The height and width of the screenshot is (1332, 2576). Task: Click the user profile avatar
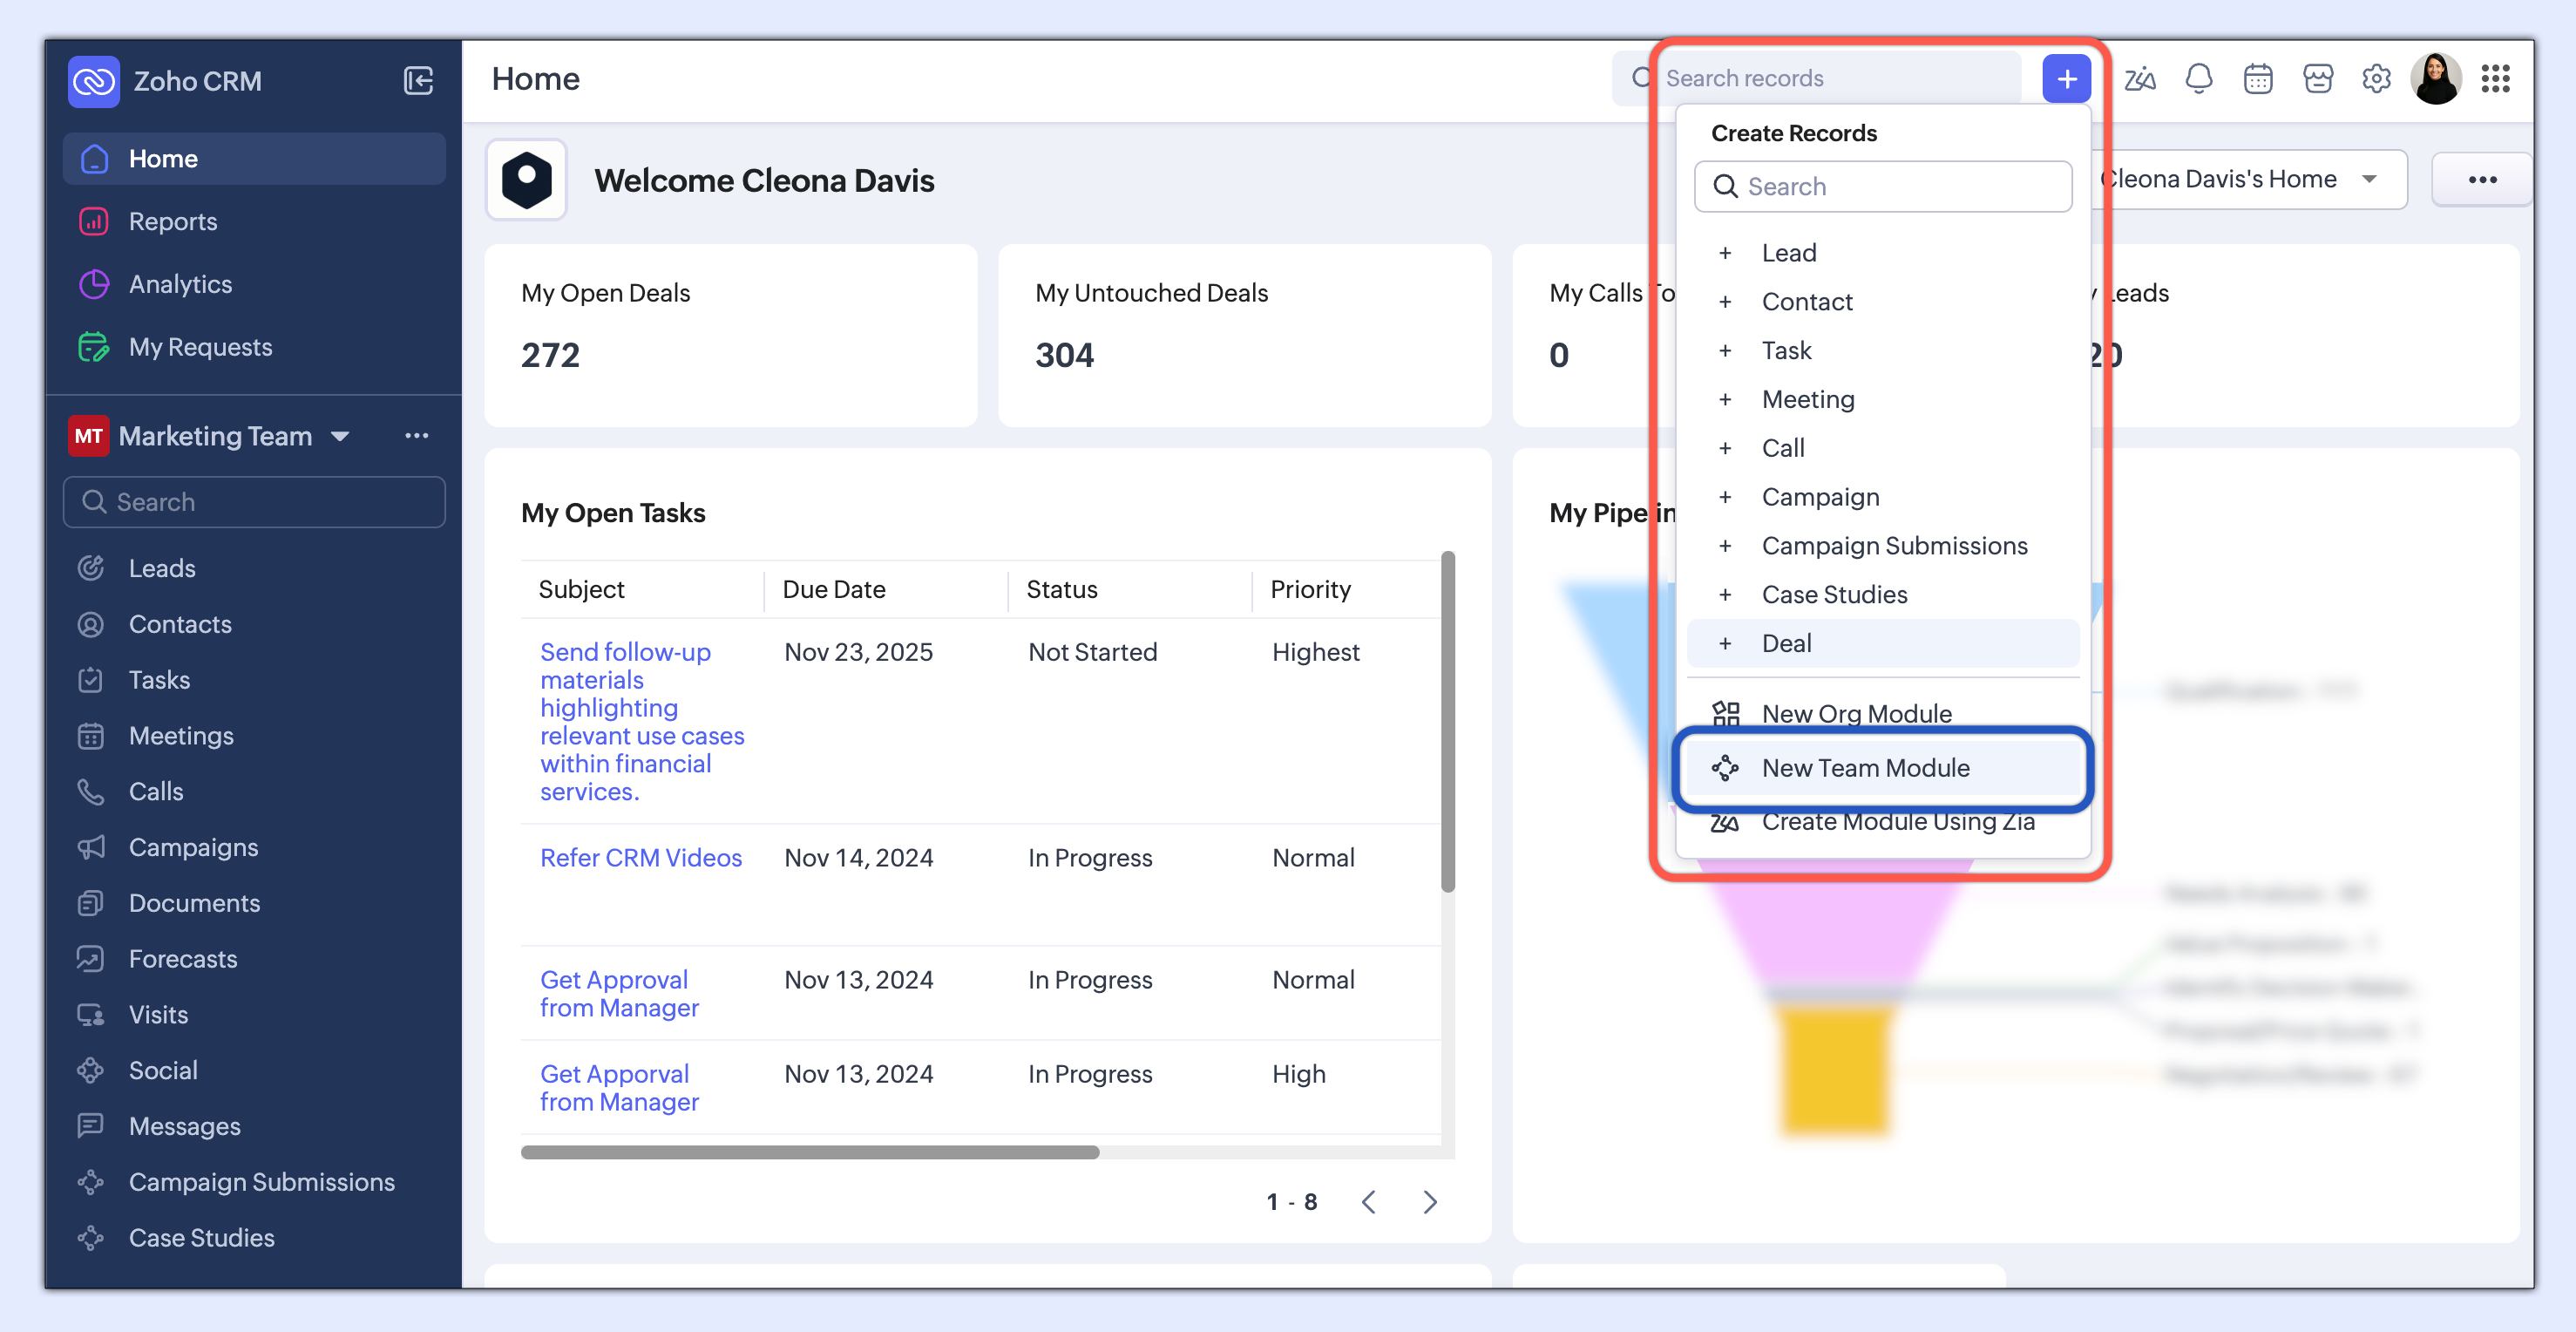coord(2435,79)
